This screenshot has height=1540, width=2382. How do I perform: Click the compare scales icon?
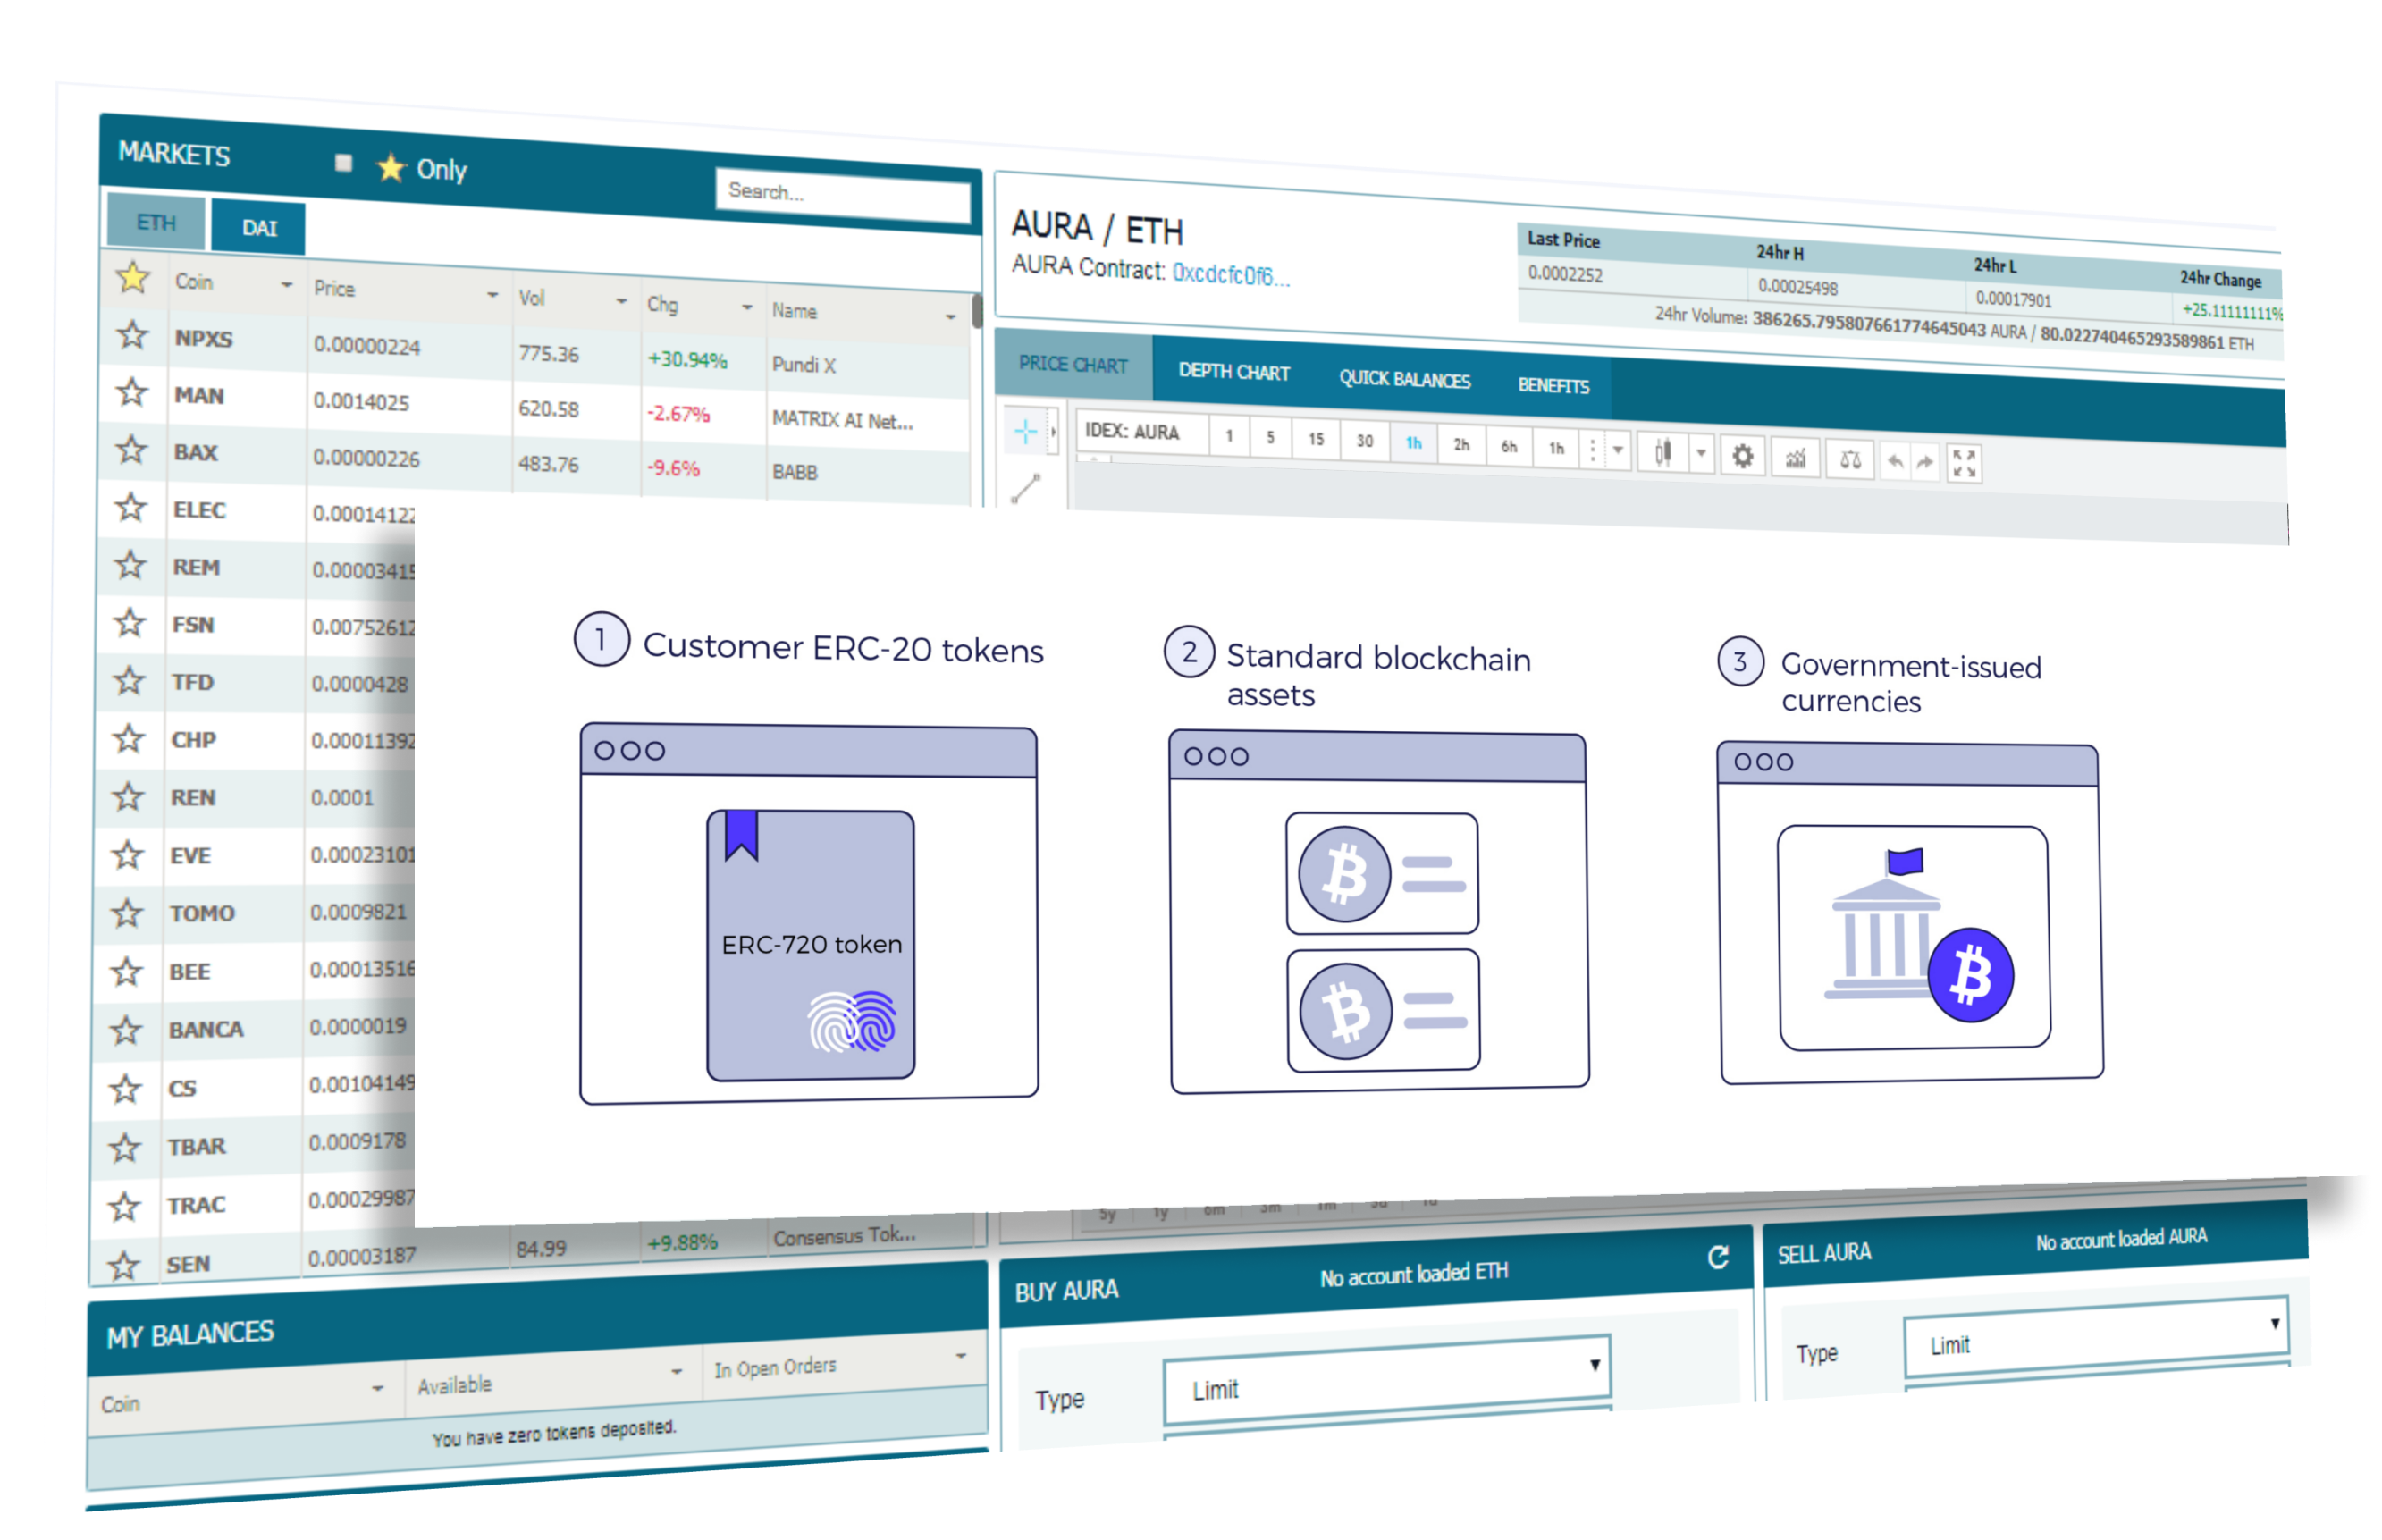(1850, 461)
